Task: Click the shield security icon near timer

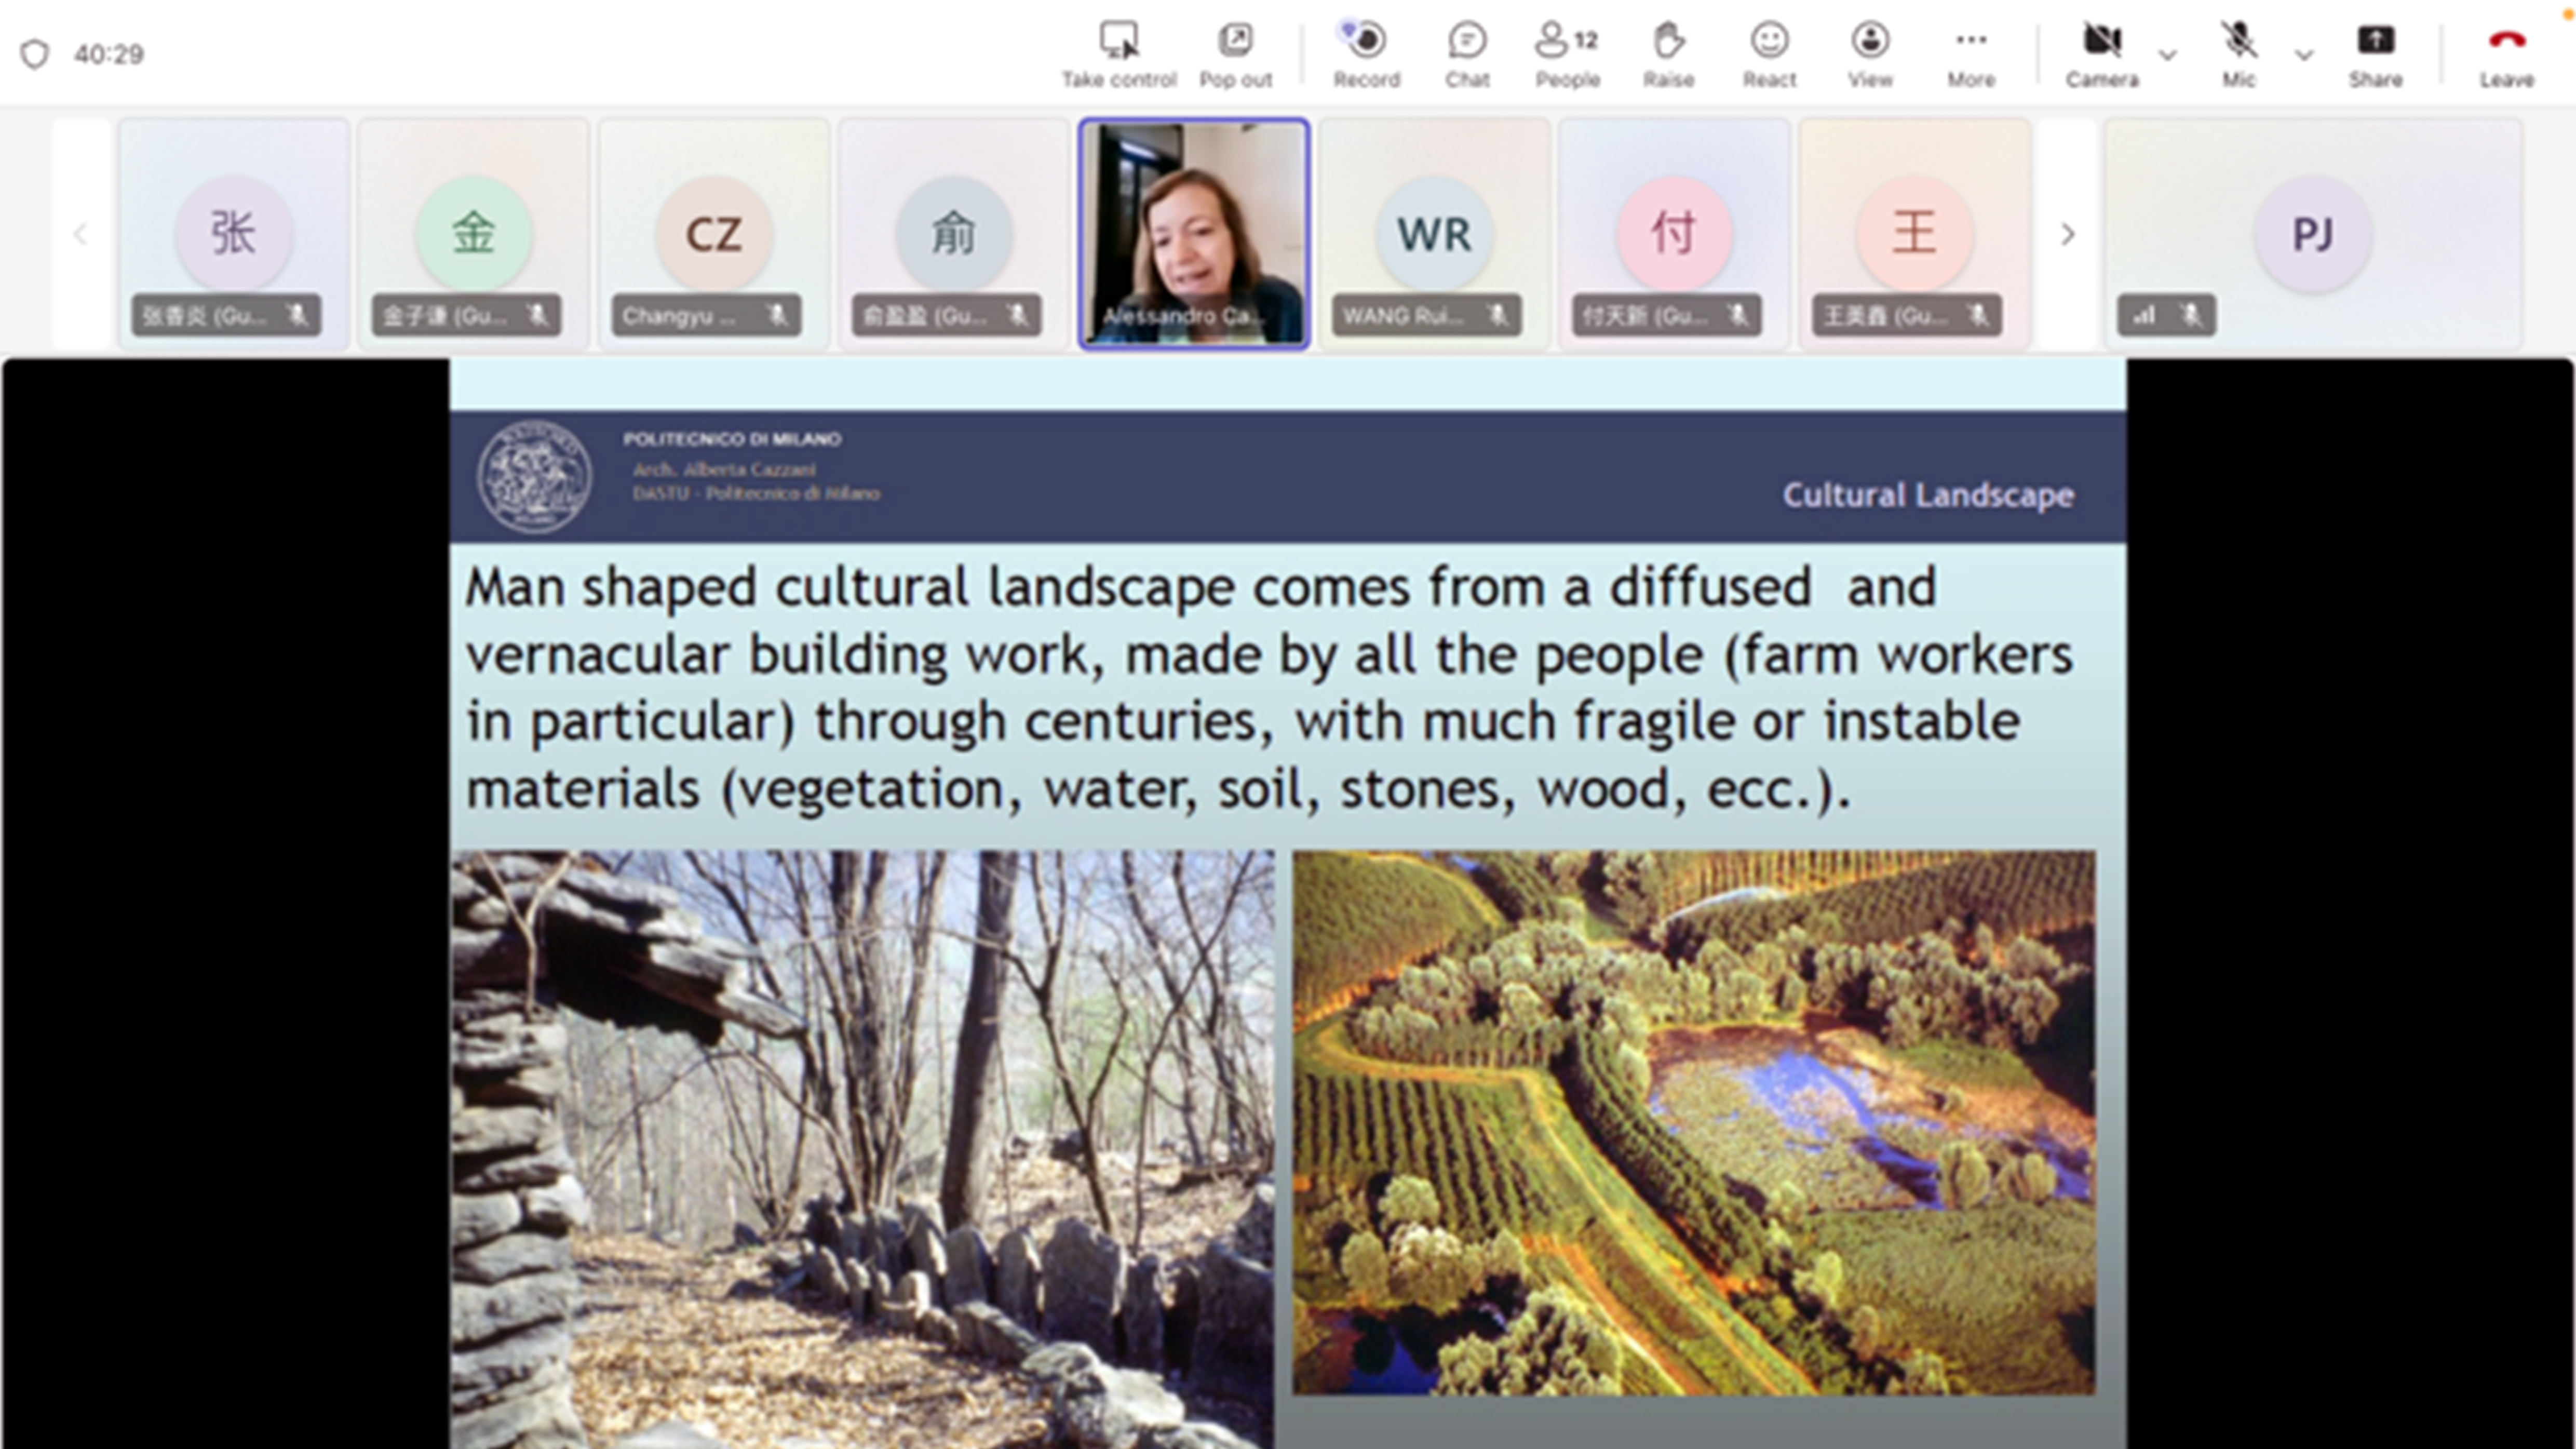Action: click(x=35, y=54)
